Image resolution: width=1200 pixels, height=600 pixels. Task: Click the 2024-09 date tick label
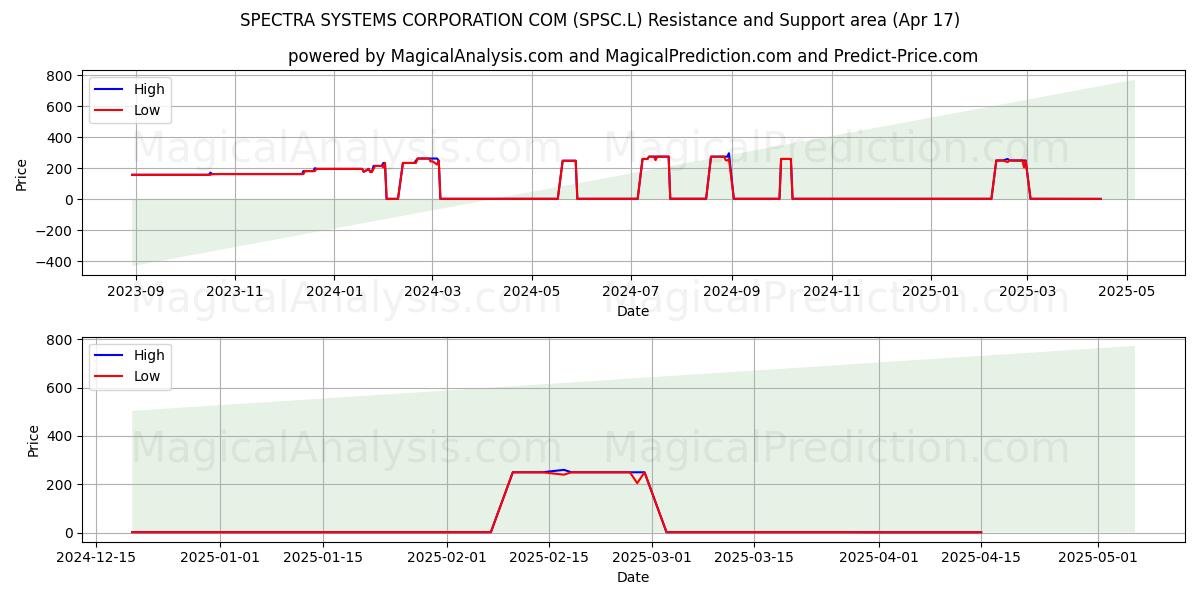pyautogui.click(x=732, y=291)
